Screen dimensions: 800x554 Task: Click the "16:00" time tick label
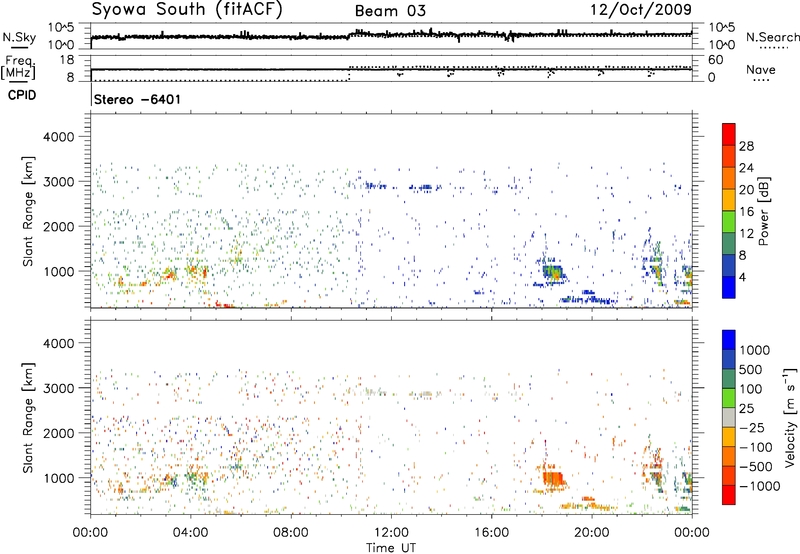pyautogui.click(x=491, y=533)
